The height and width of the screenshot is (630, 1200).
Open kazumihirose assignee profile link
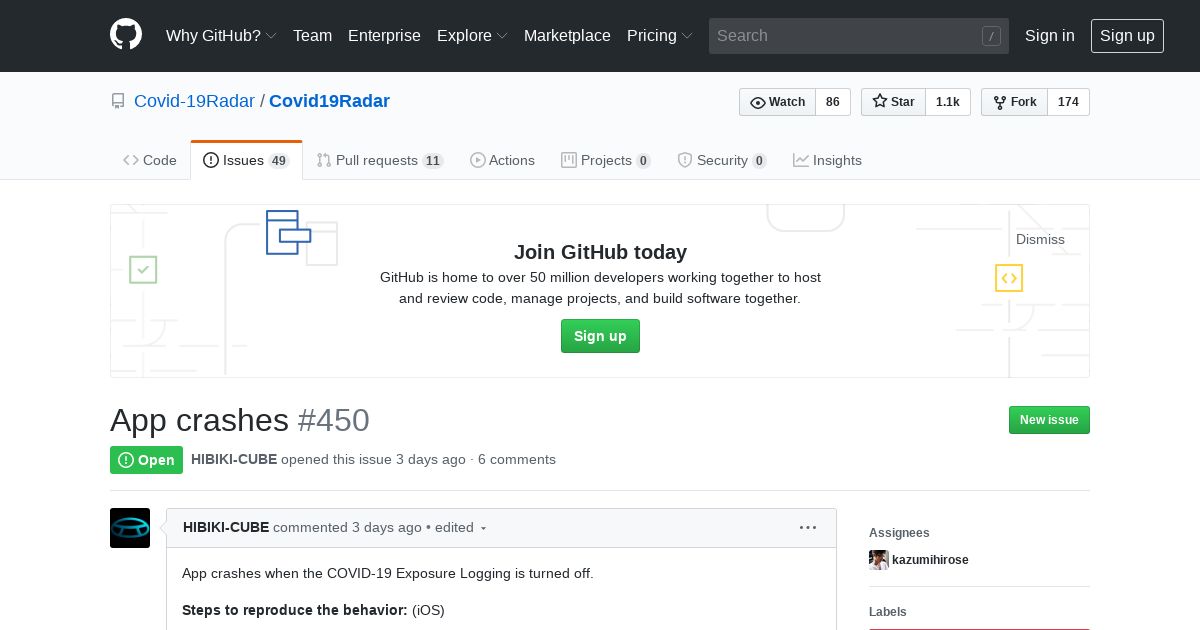[930, 560]
